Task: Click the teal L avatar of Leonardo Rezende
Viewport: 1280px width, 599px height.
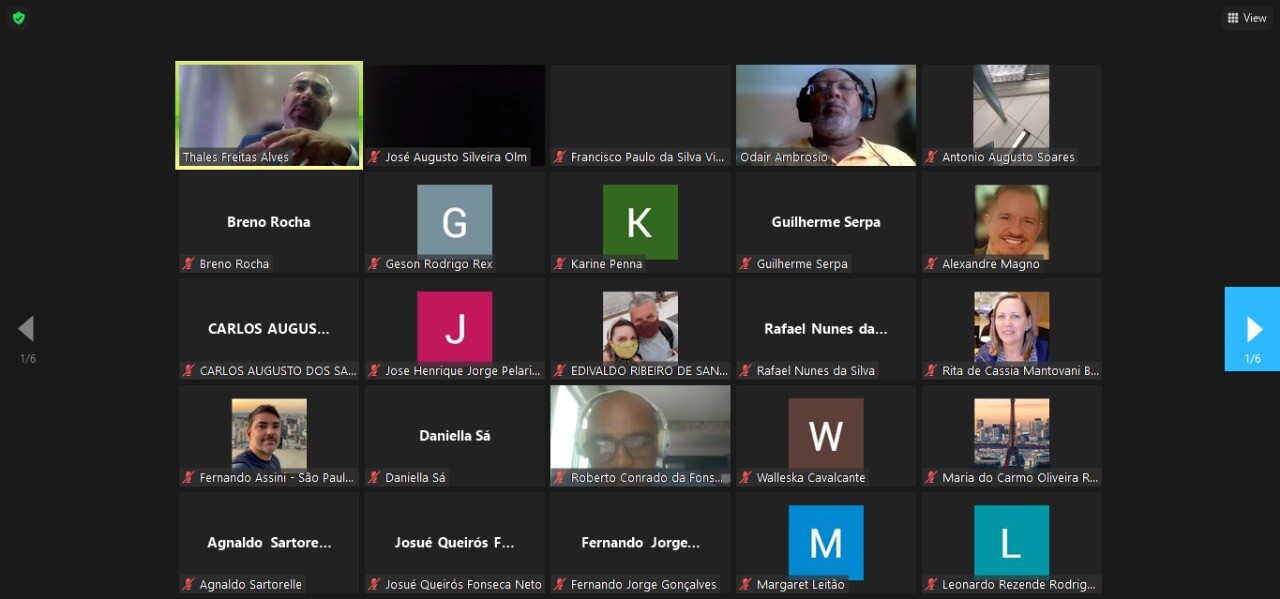Action: [x=1011, y=541]
